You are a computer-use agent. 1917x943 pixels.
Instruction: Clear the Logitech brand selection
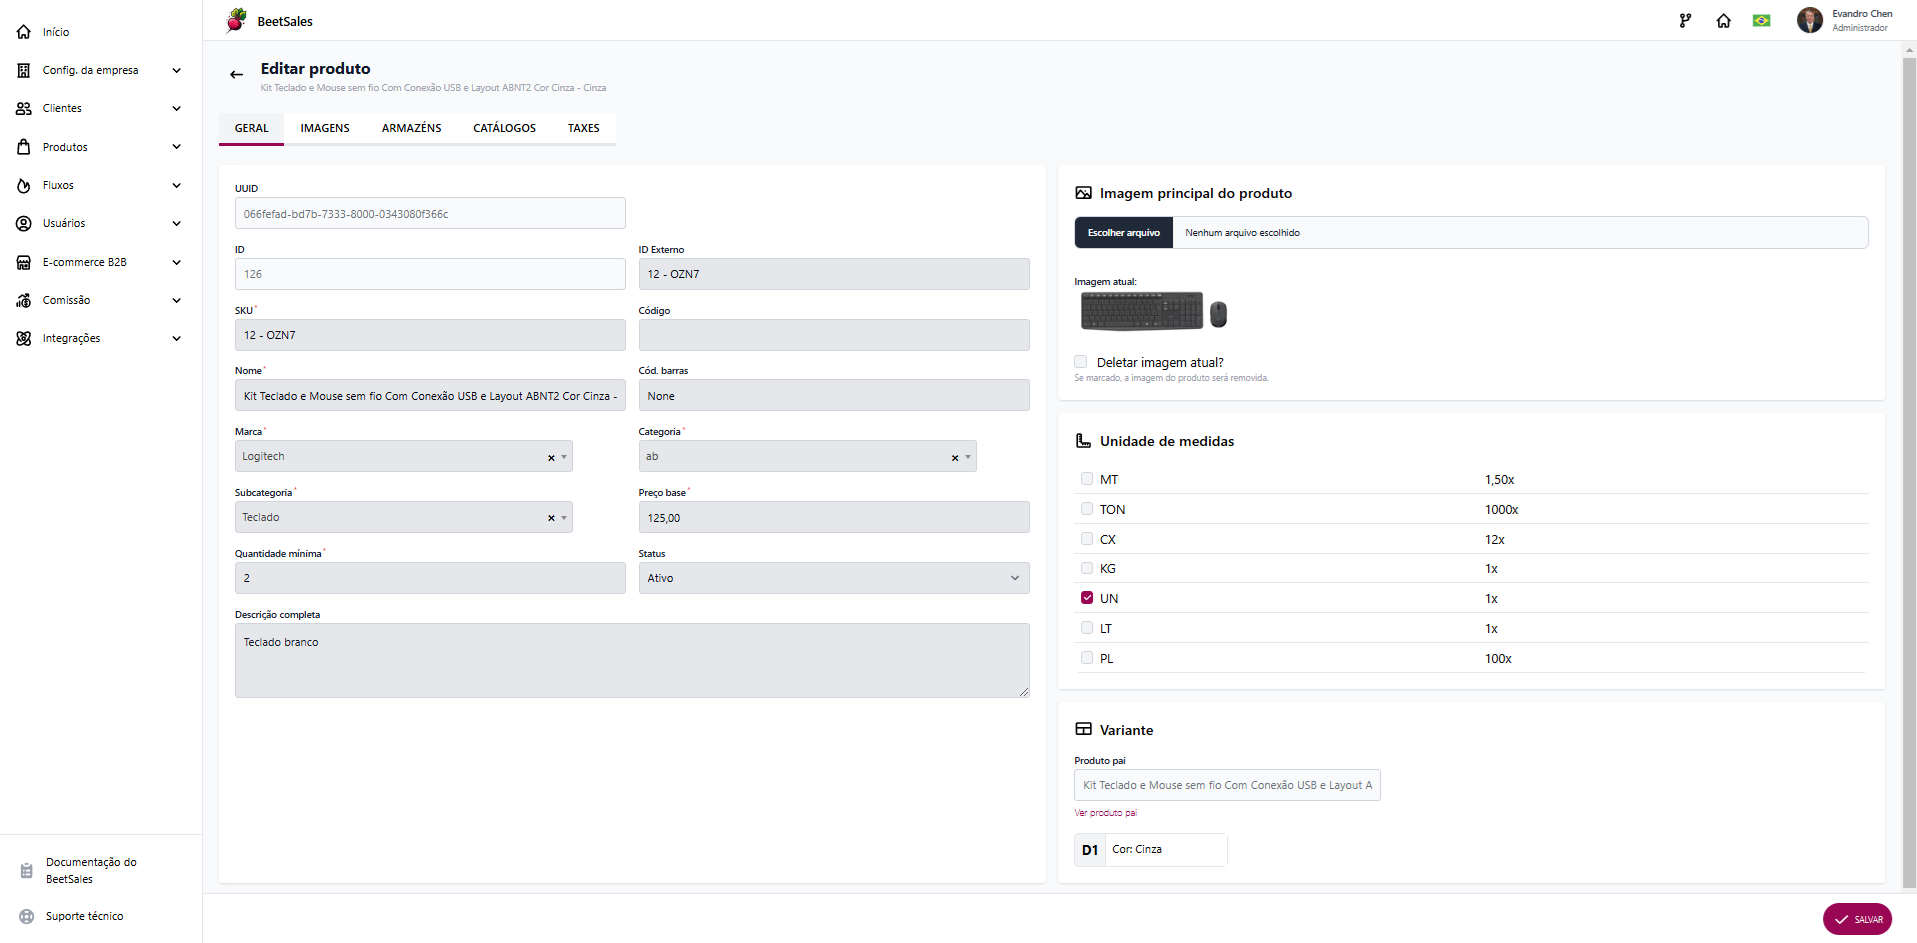551,457
